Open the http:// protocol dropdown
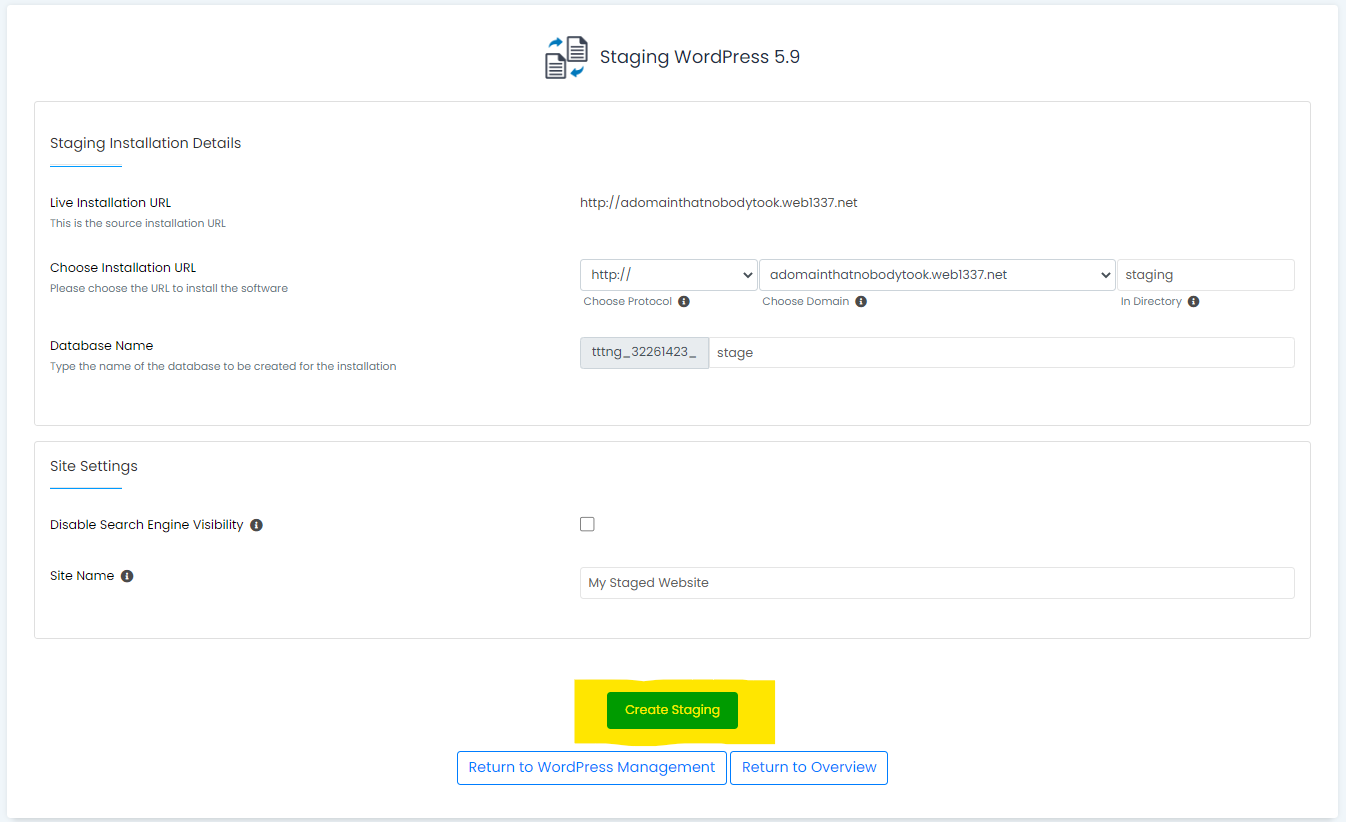This screenshot has width=1346, height=822. (668, 275)
